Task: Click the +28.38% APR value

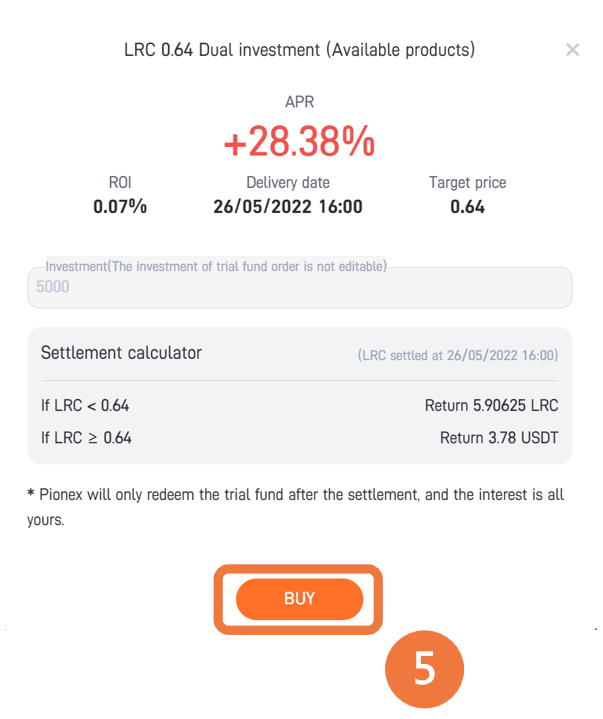Action: tap(299, 142)
